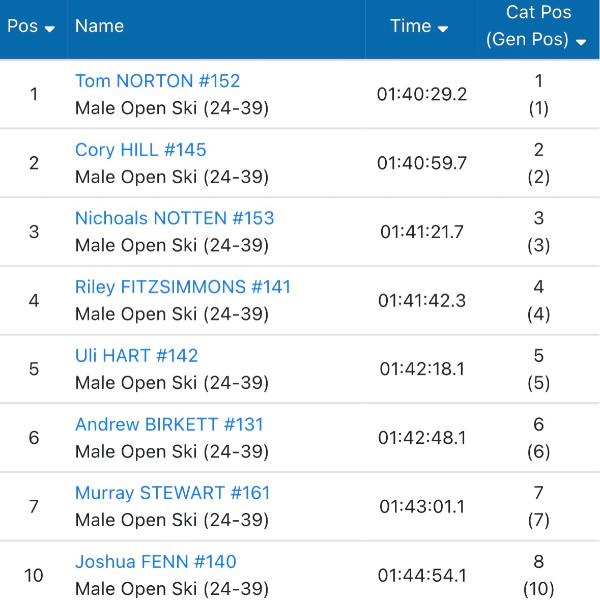Open Cory HILL #145 result
The width and height of the screenshot is (600, 600).
tap(140, 150)
